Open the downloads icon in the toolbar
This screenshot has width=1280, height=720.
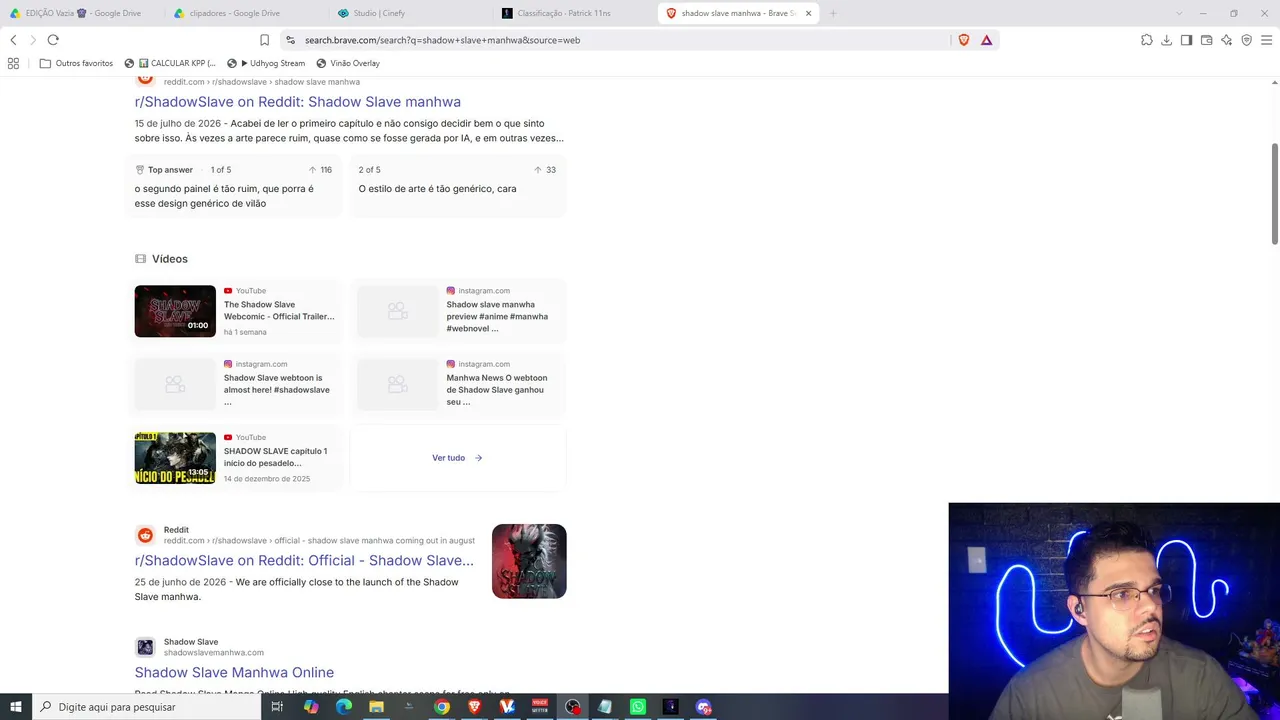1167,40
